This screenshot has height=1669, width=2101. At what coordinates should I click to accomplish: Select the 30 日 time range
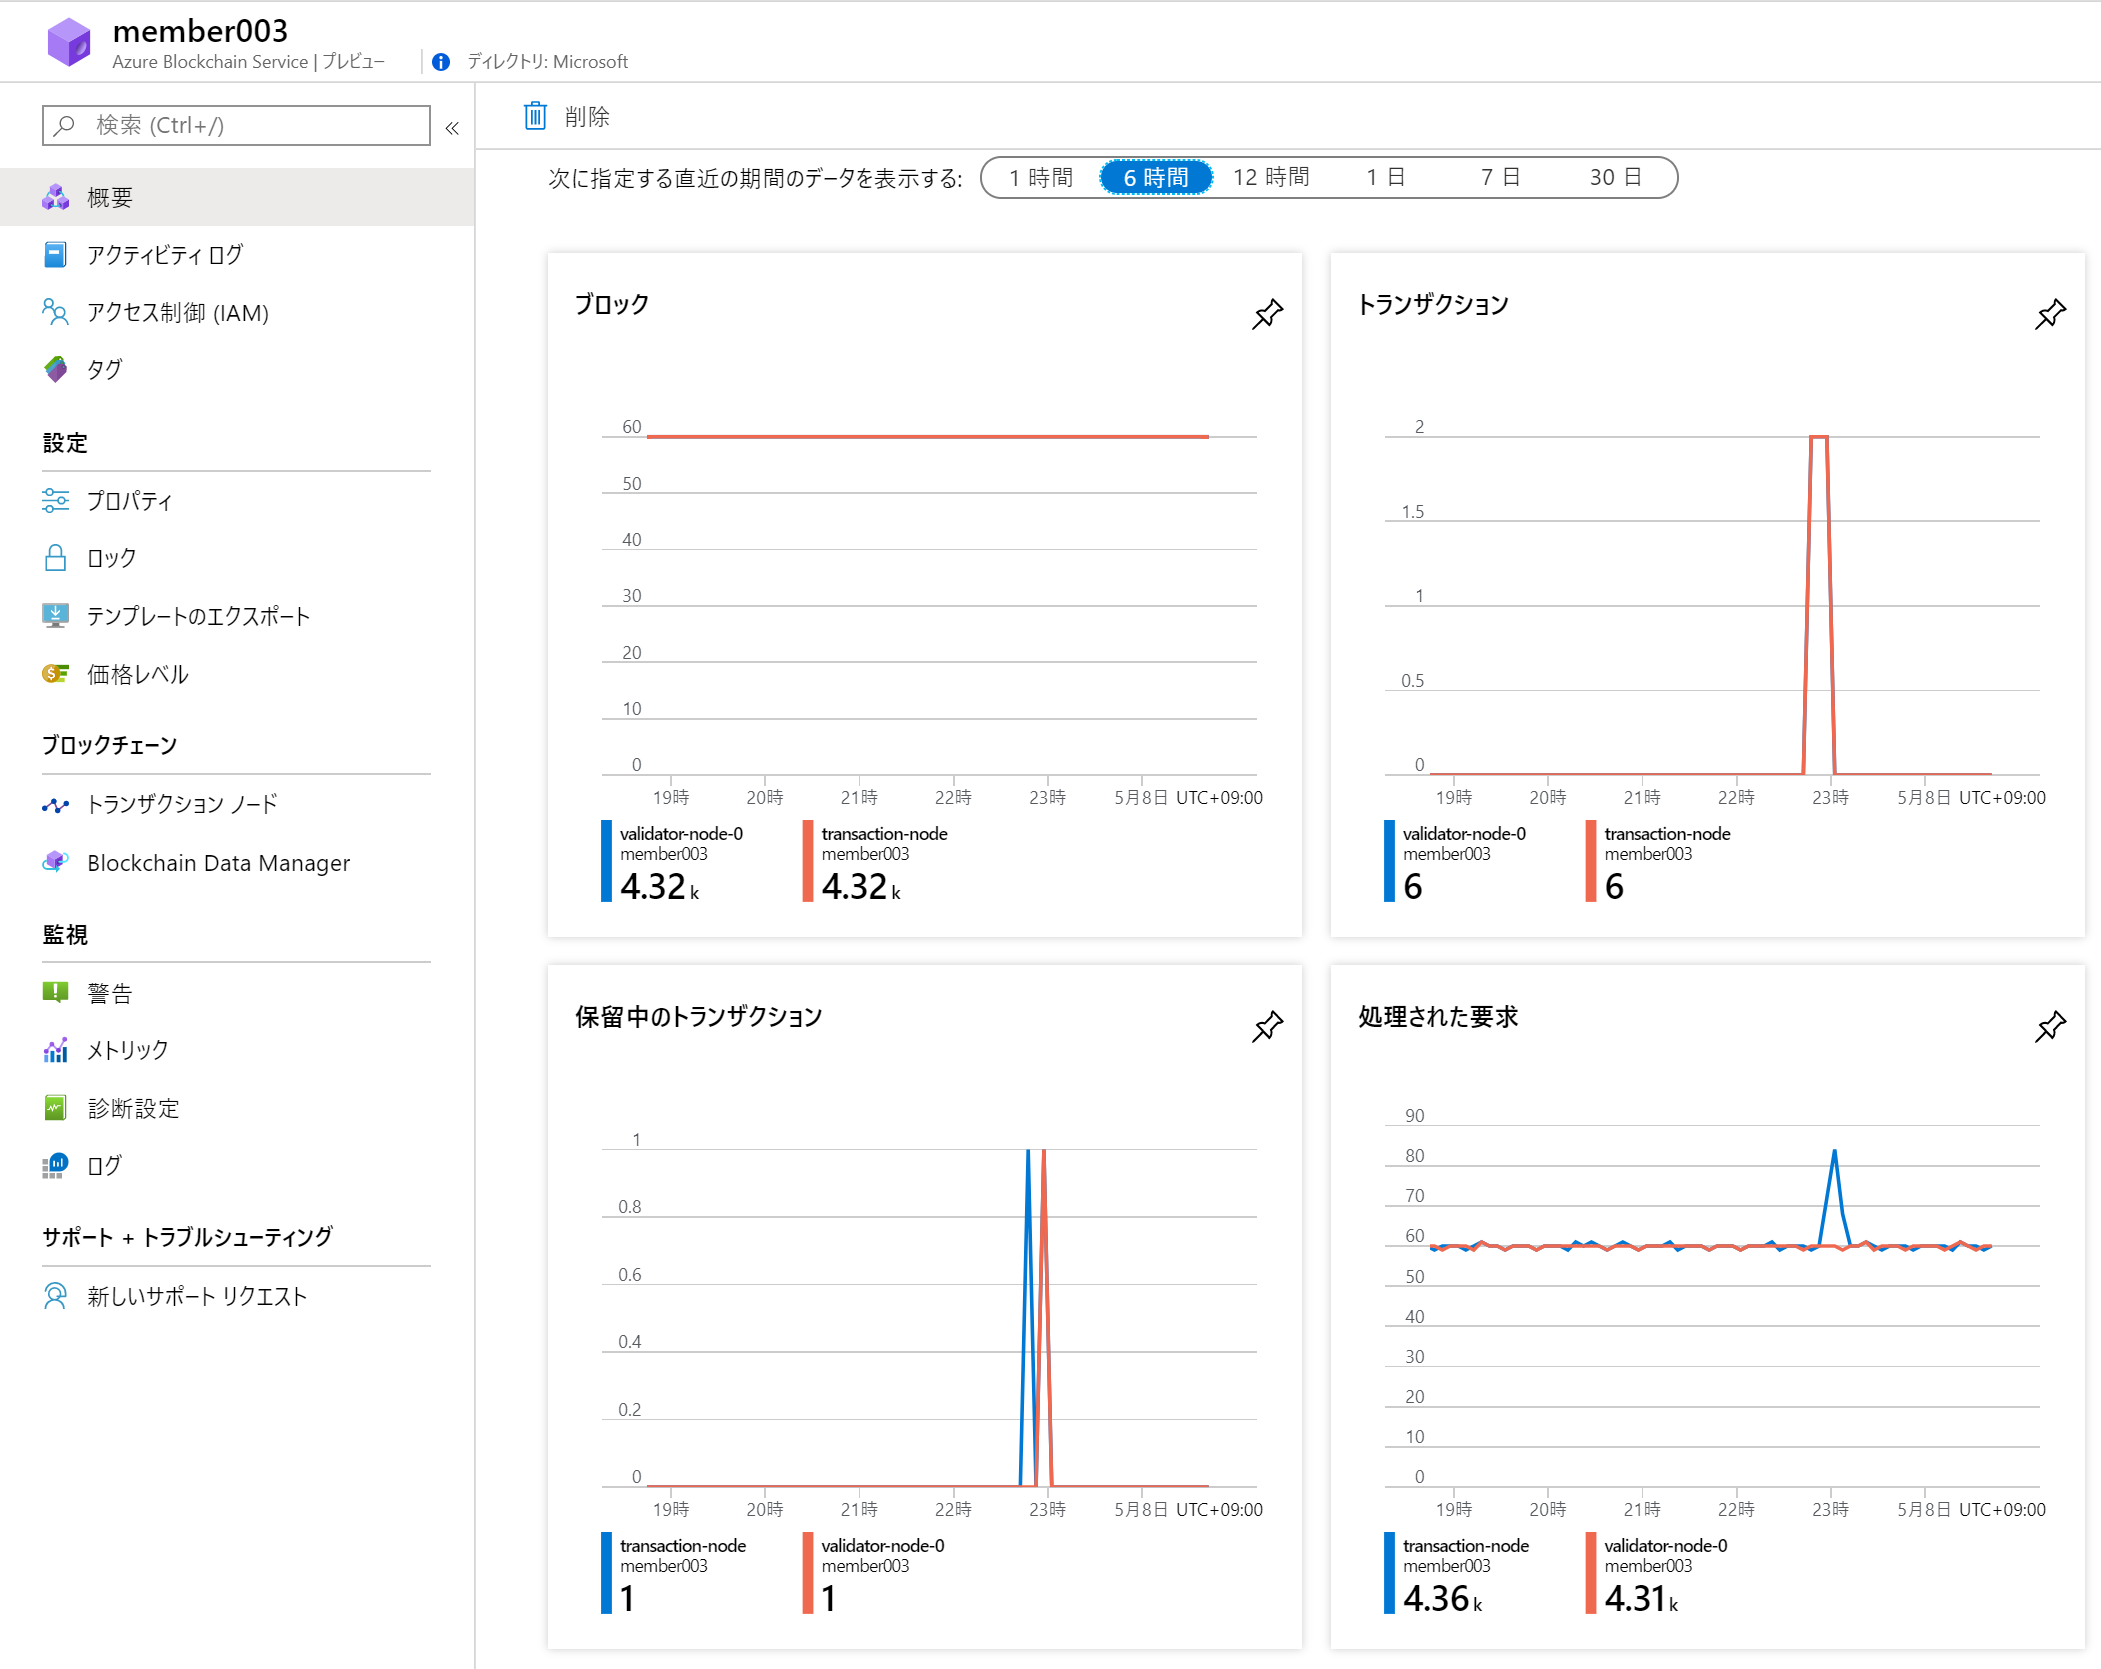pyautogui.click(x=1615, y=178)
